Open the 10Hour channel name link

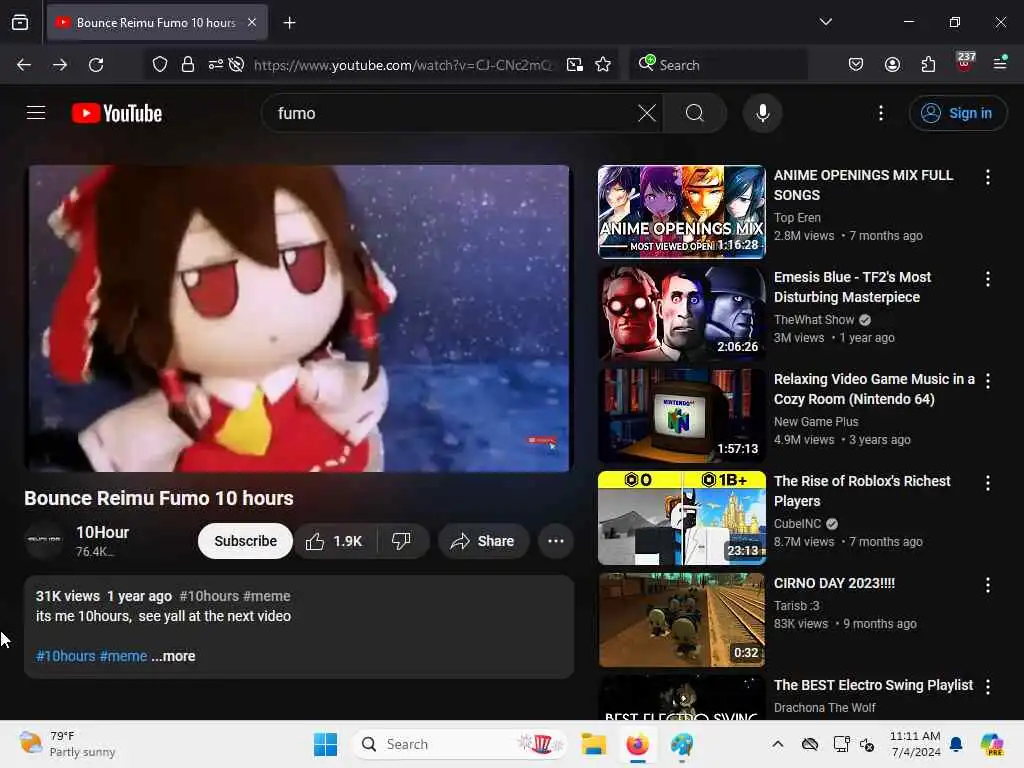[103, 532]
